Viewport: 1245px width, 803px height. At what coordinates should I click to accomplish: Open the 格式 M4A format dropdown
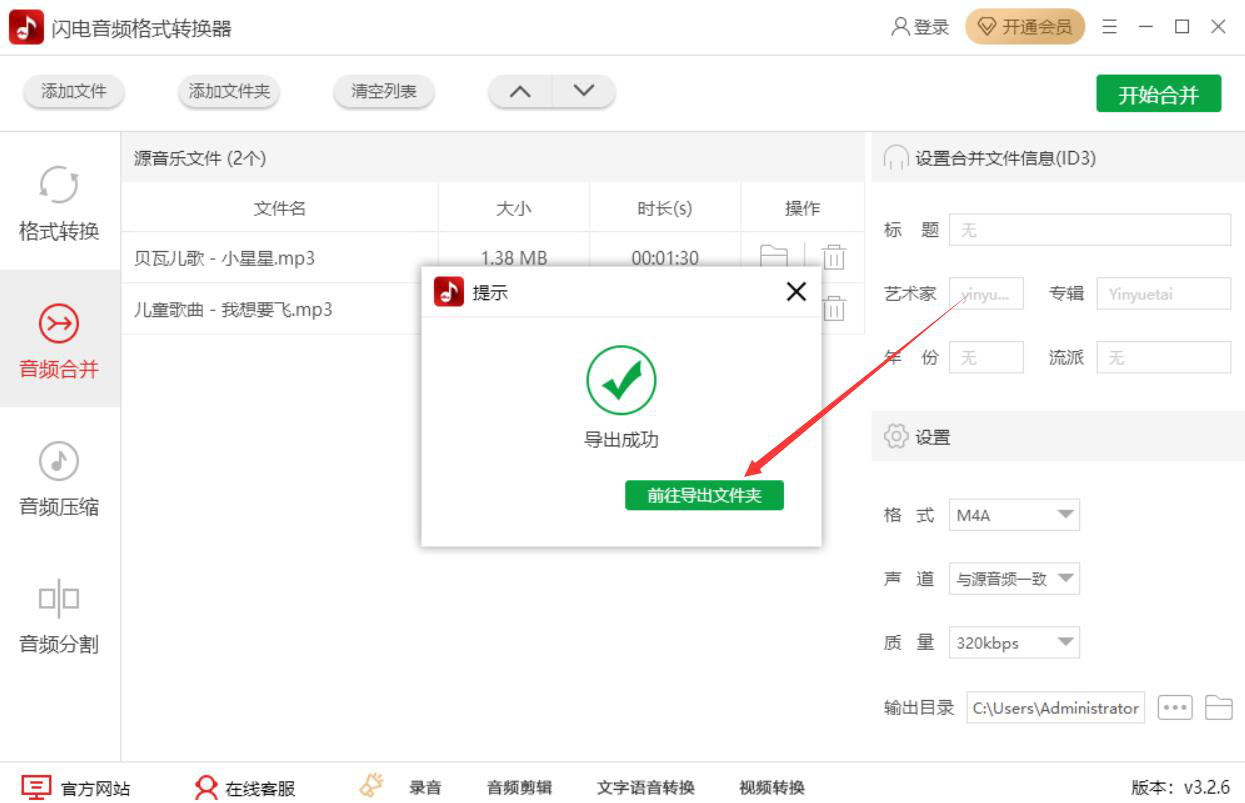[x=1014, y=515]
